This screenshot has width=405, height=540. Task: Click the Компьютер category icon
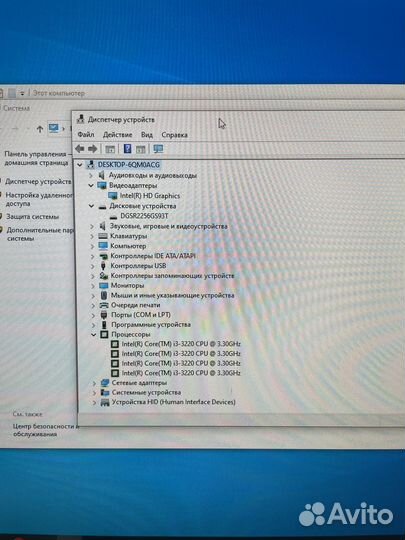[103, 246]
